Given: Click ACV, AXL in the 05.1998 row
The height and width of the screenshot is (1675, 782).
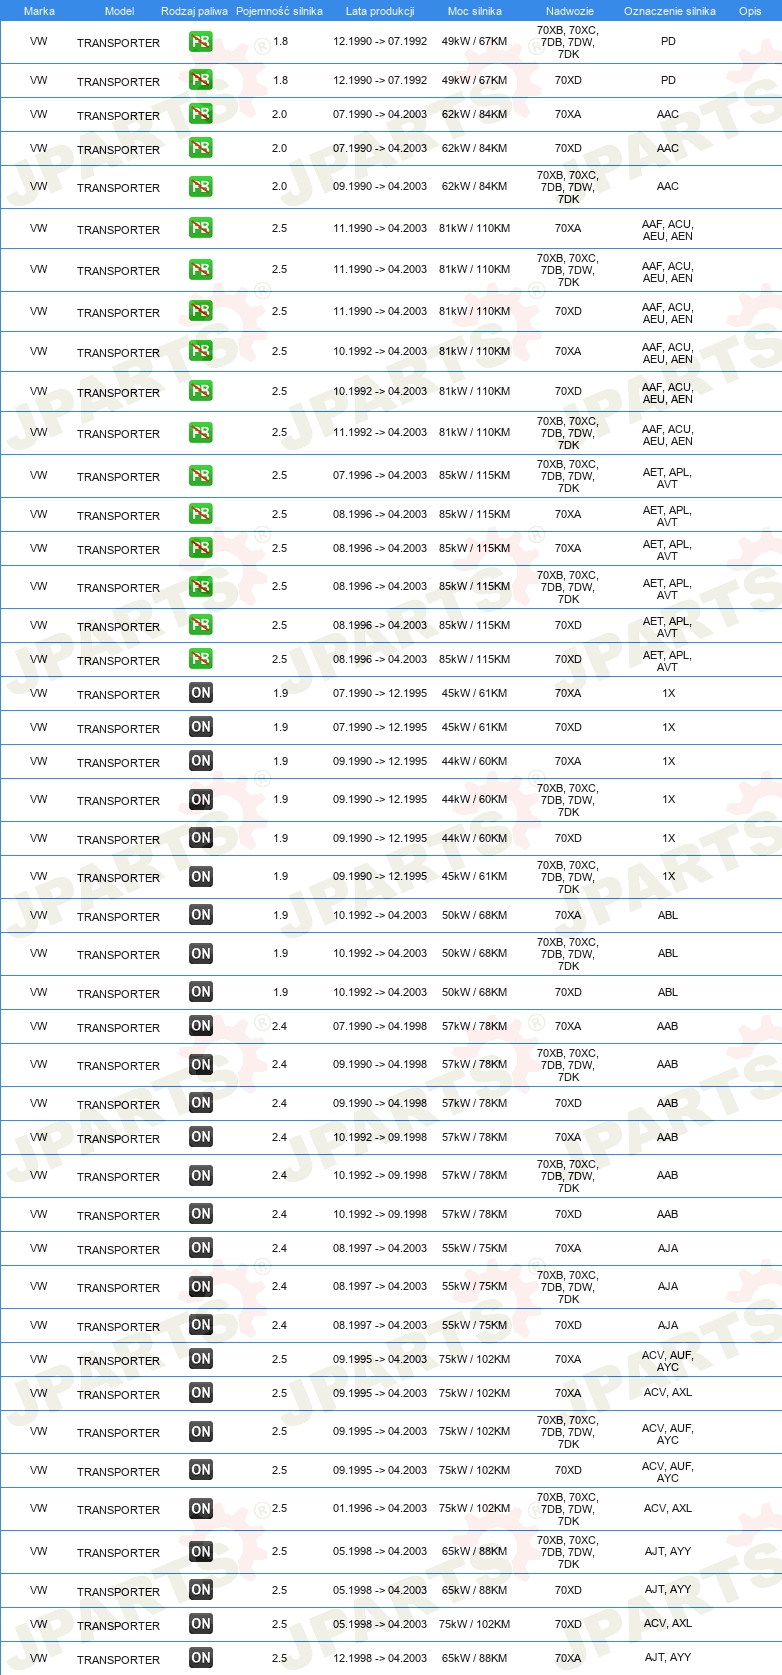Looking at the screenshot, I should (668, 1623).
